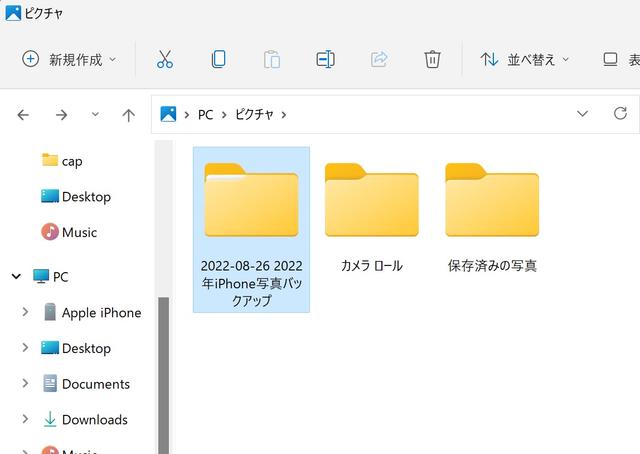640x454 pixels.
Task: Expand the Apple iPhone tree node
Action: coord(25,312)
